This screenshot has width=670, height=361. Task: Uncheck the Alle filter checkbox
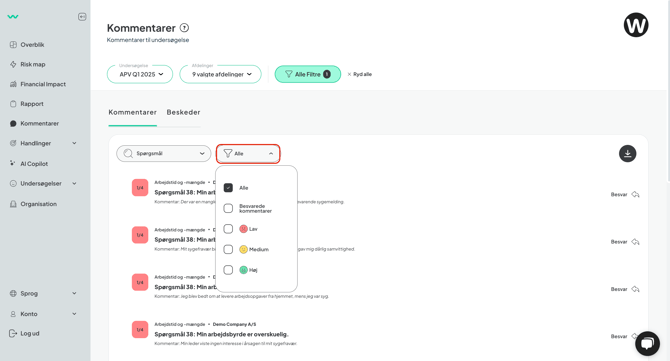pos(228,188)
